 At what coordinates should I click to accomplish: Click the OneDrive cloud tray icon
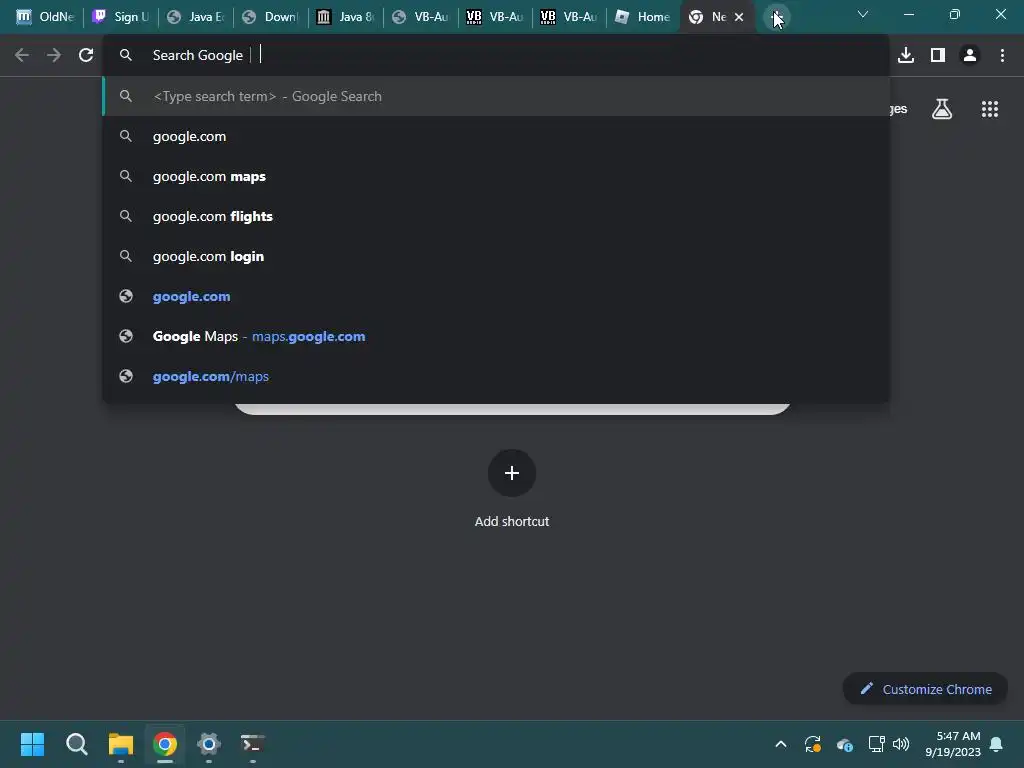[844, 744]
